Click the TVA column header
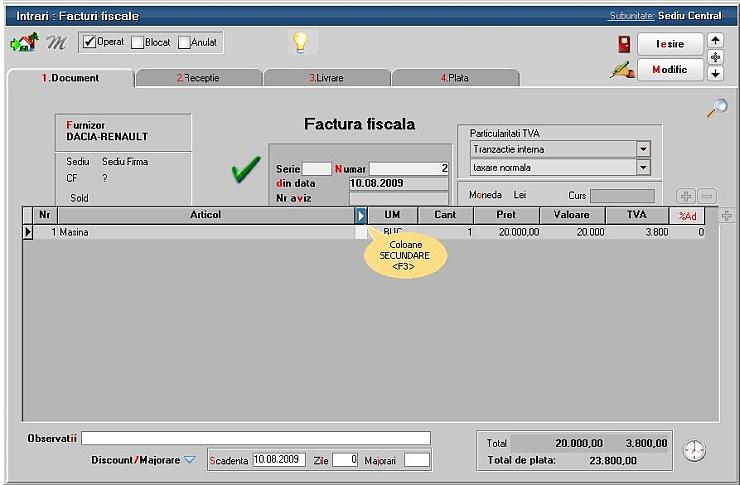 pos(637,215)
